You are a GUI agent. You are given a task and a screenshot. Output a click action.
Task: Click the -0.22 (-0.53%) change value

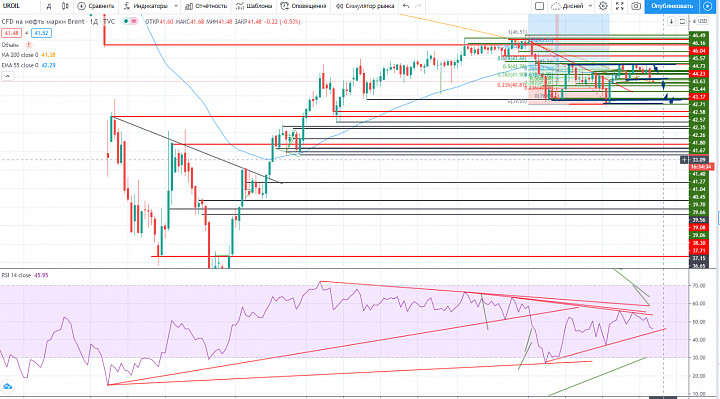tap(282, 21)
